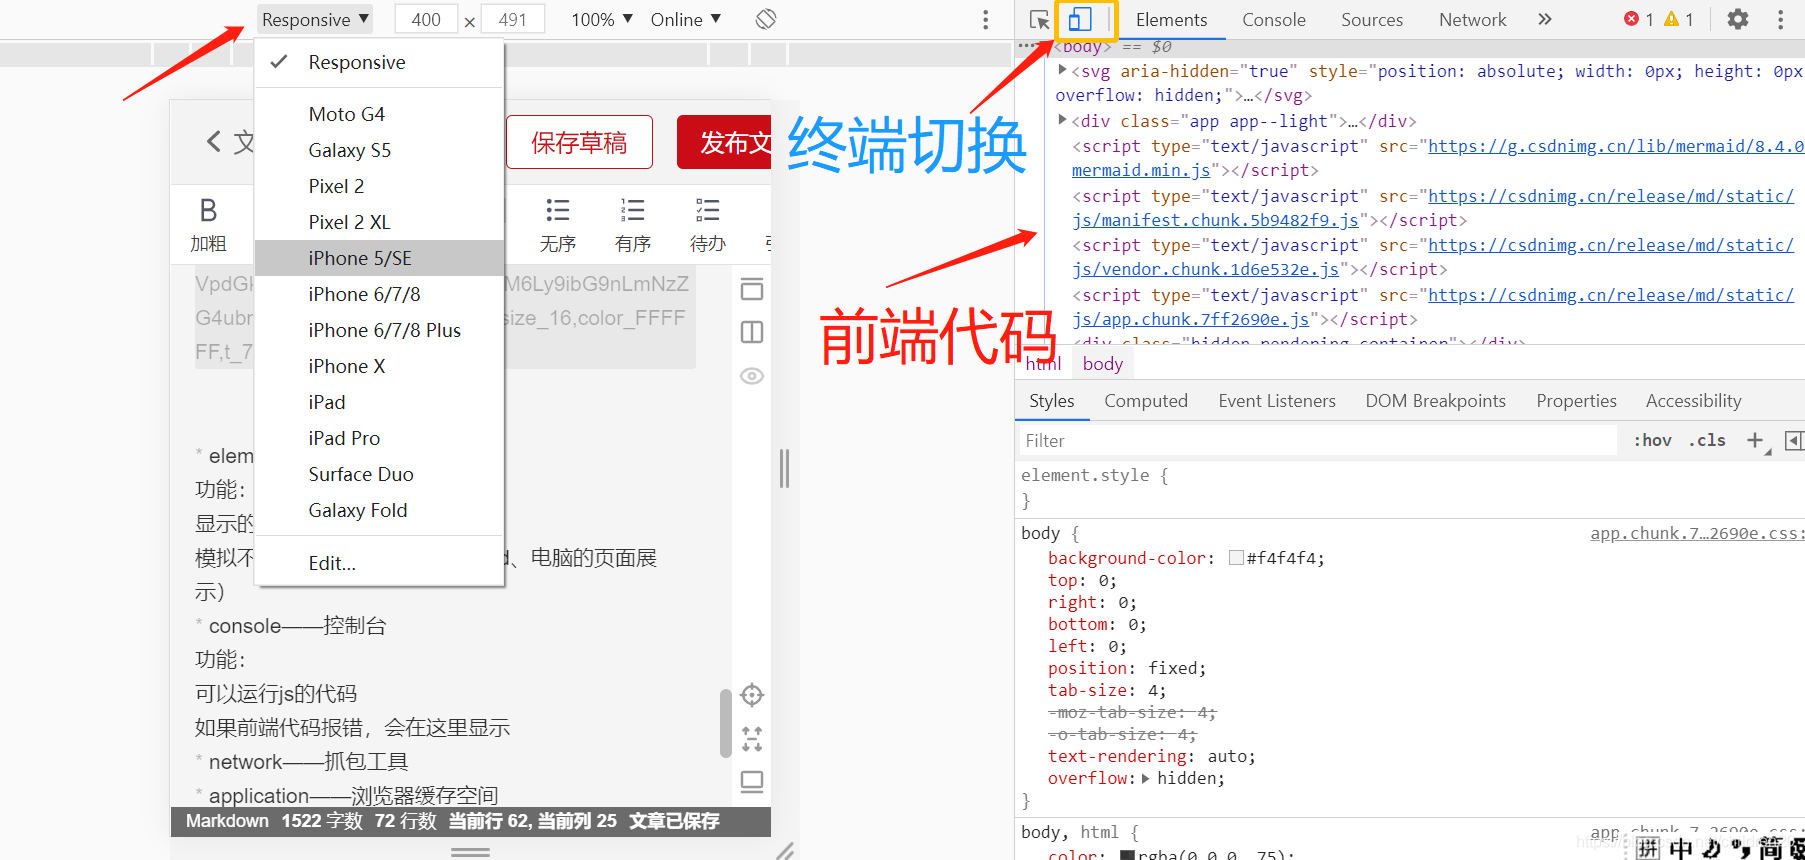Open the Properties tab

pos(1576,401)
